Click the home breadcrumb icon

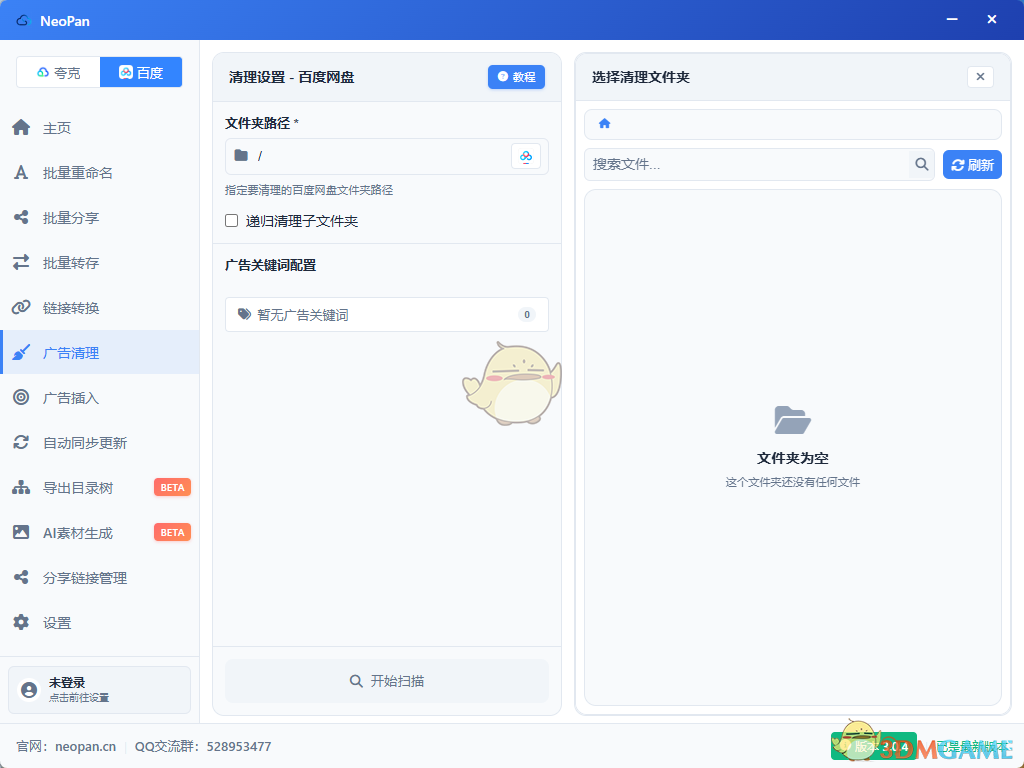coord(604,124)
